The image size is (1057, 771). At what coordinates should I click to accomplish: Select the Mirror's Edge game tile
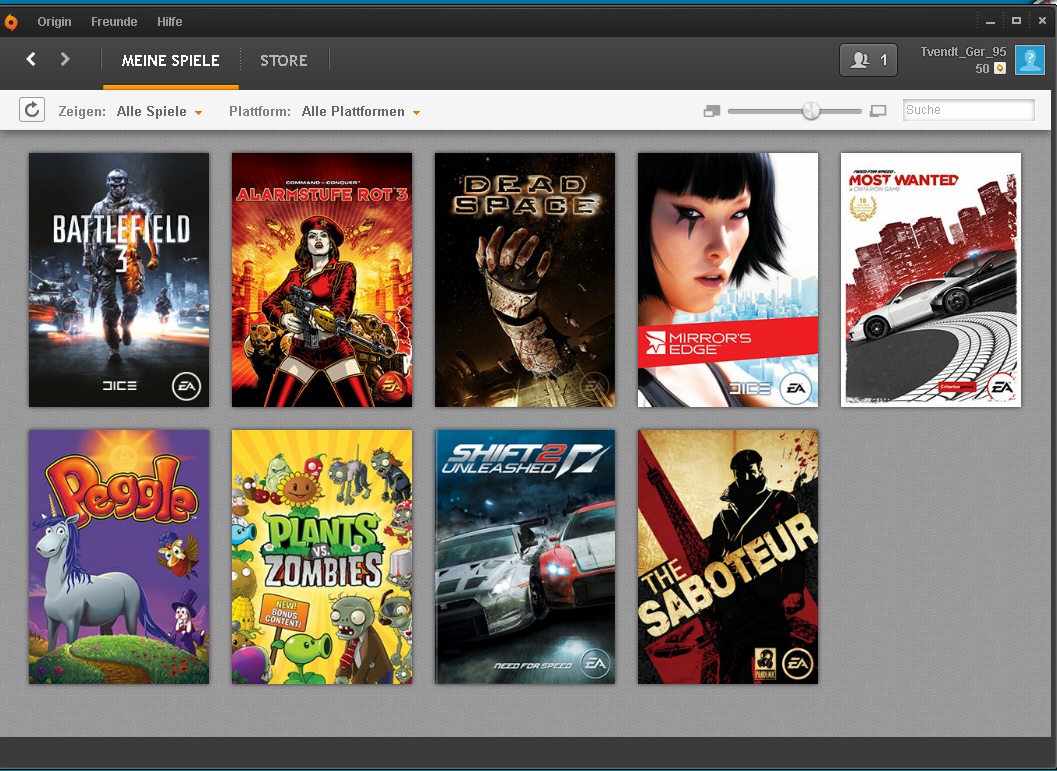pyautogui.click(x=727, y=280)
